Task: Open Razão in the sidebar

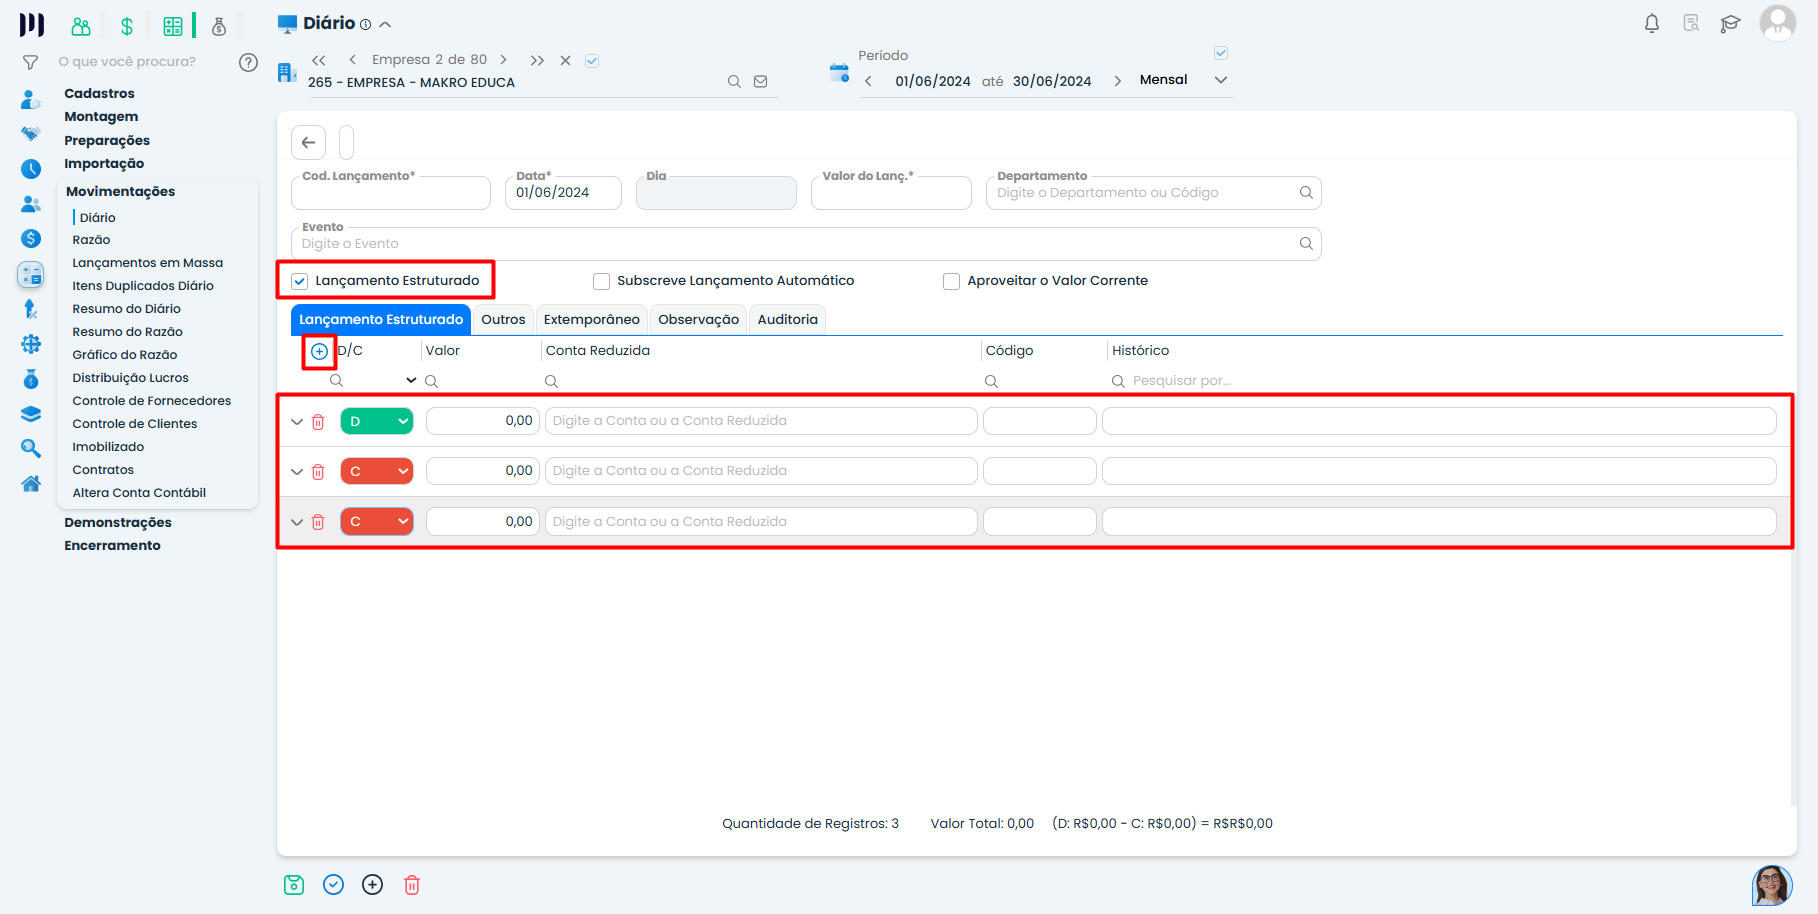Action: point(91,240)
